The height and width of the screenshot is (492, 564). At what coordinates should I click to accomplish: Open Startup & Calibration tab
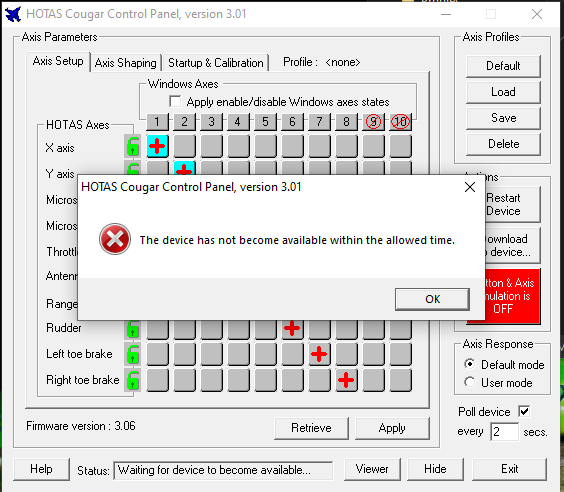point(216,63)
